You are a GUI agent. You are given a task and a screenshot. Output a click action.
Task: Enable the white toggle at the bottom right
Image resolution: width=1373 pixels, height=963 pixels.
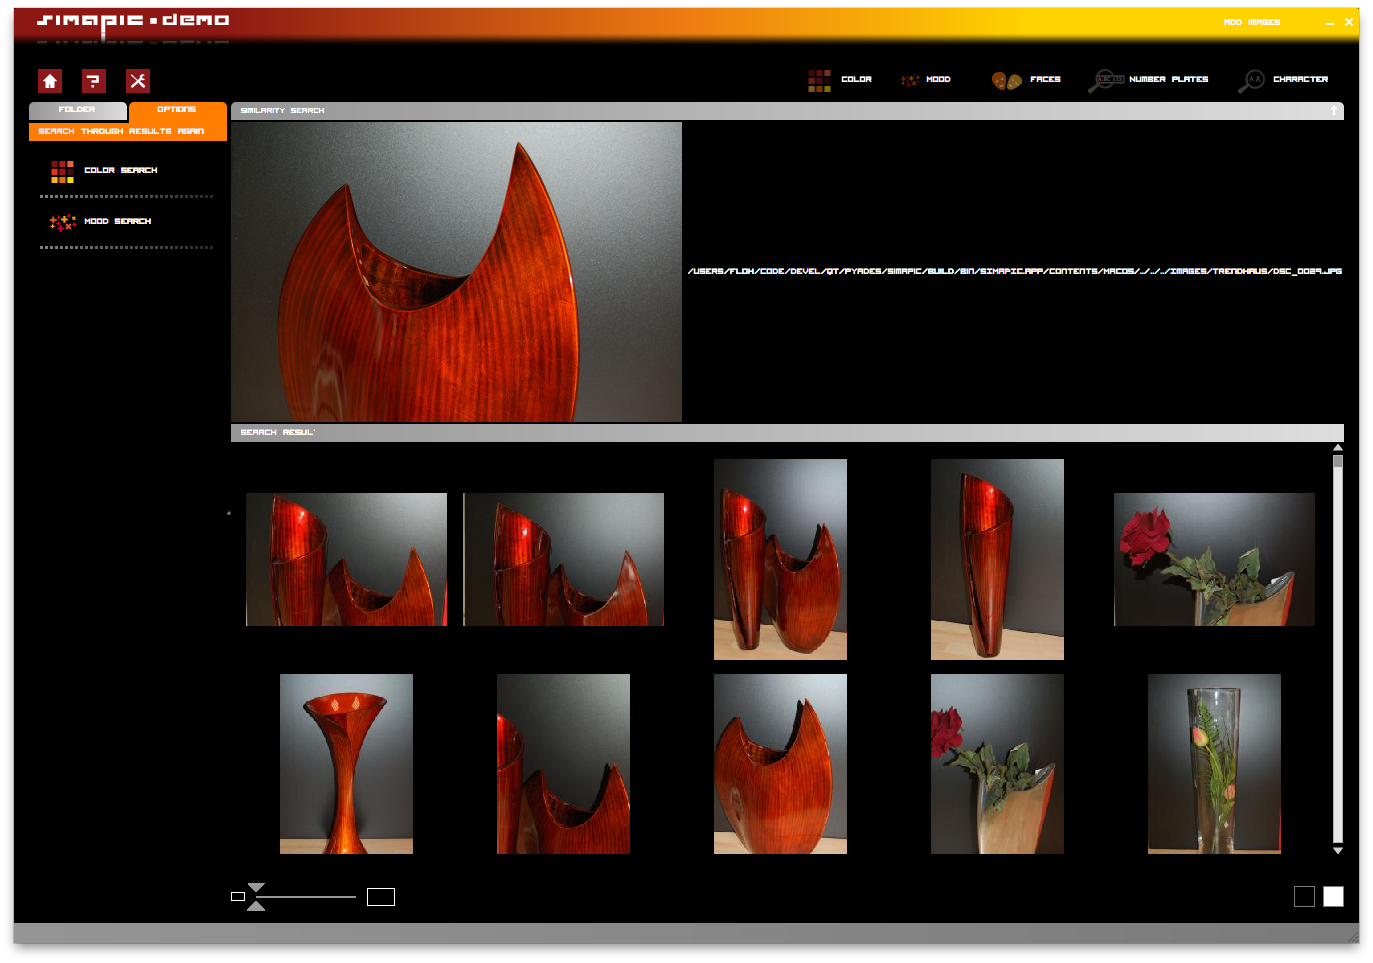tap(1333, 896)
